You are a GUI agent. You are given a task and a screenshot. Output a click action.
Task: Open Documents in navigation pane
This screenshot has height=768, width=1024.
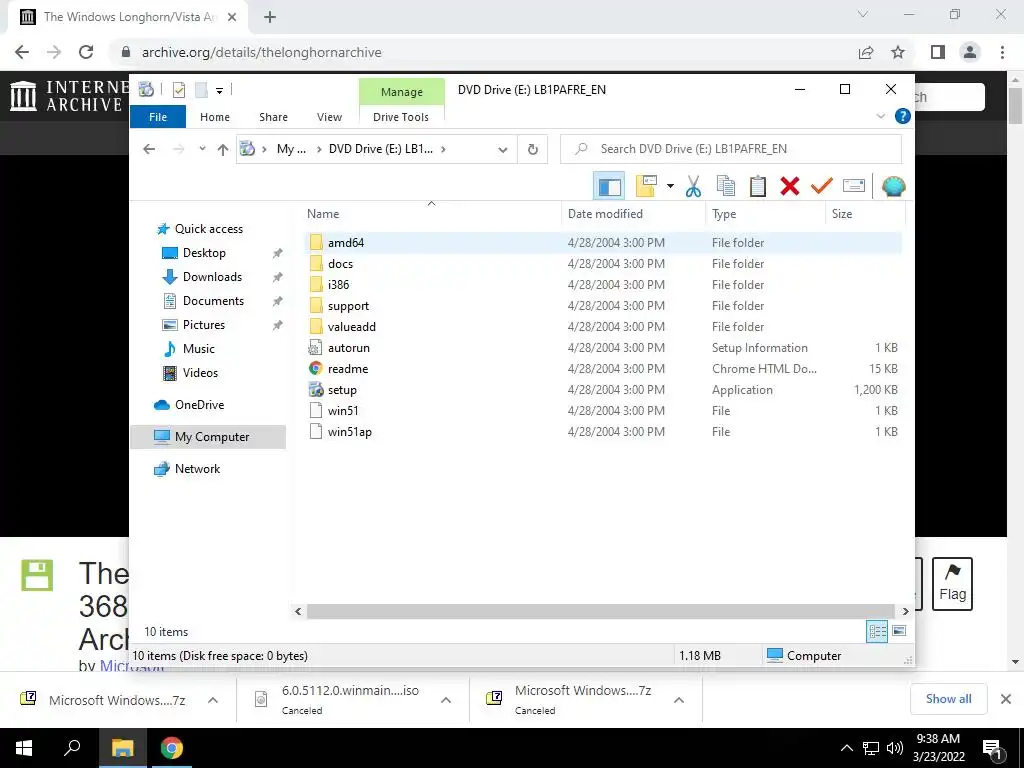coord(213,301)
